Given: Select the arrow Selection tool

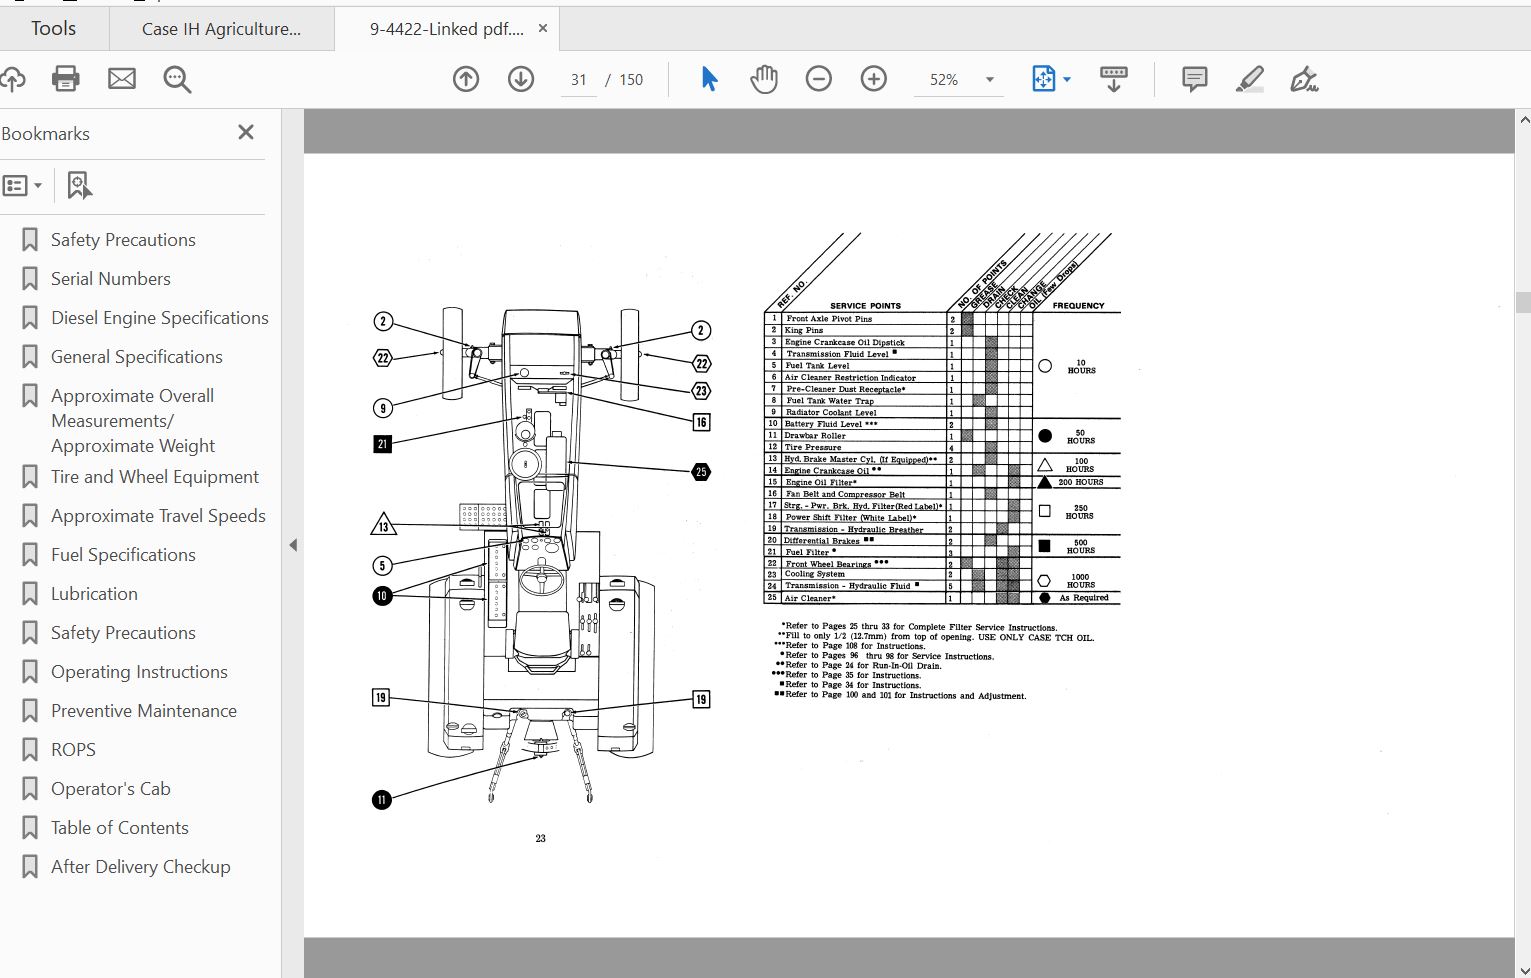Looking at the screenshot, I should (709, 79).
